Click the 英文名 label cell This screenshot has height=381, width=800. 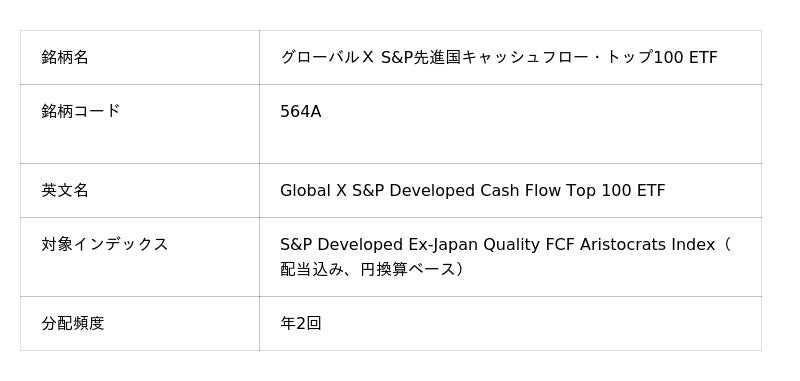pyautogui.click(x=140, y=191)
